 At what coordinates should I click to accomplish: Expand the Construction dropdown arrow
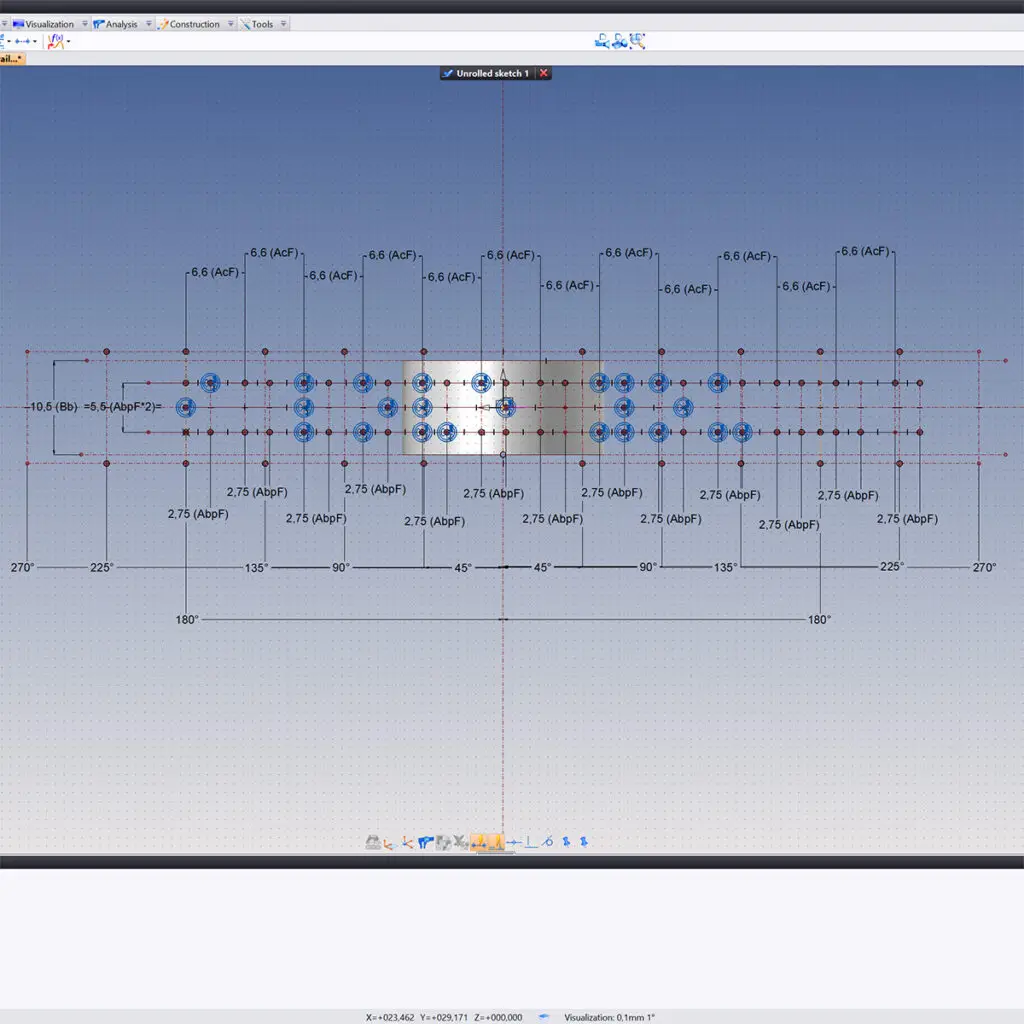pos(231,24)
